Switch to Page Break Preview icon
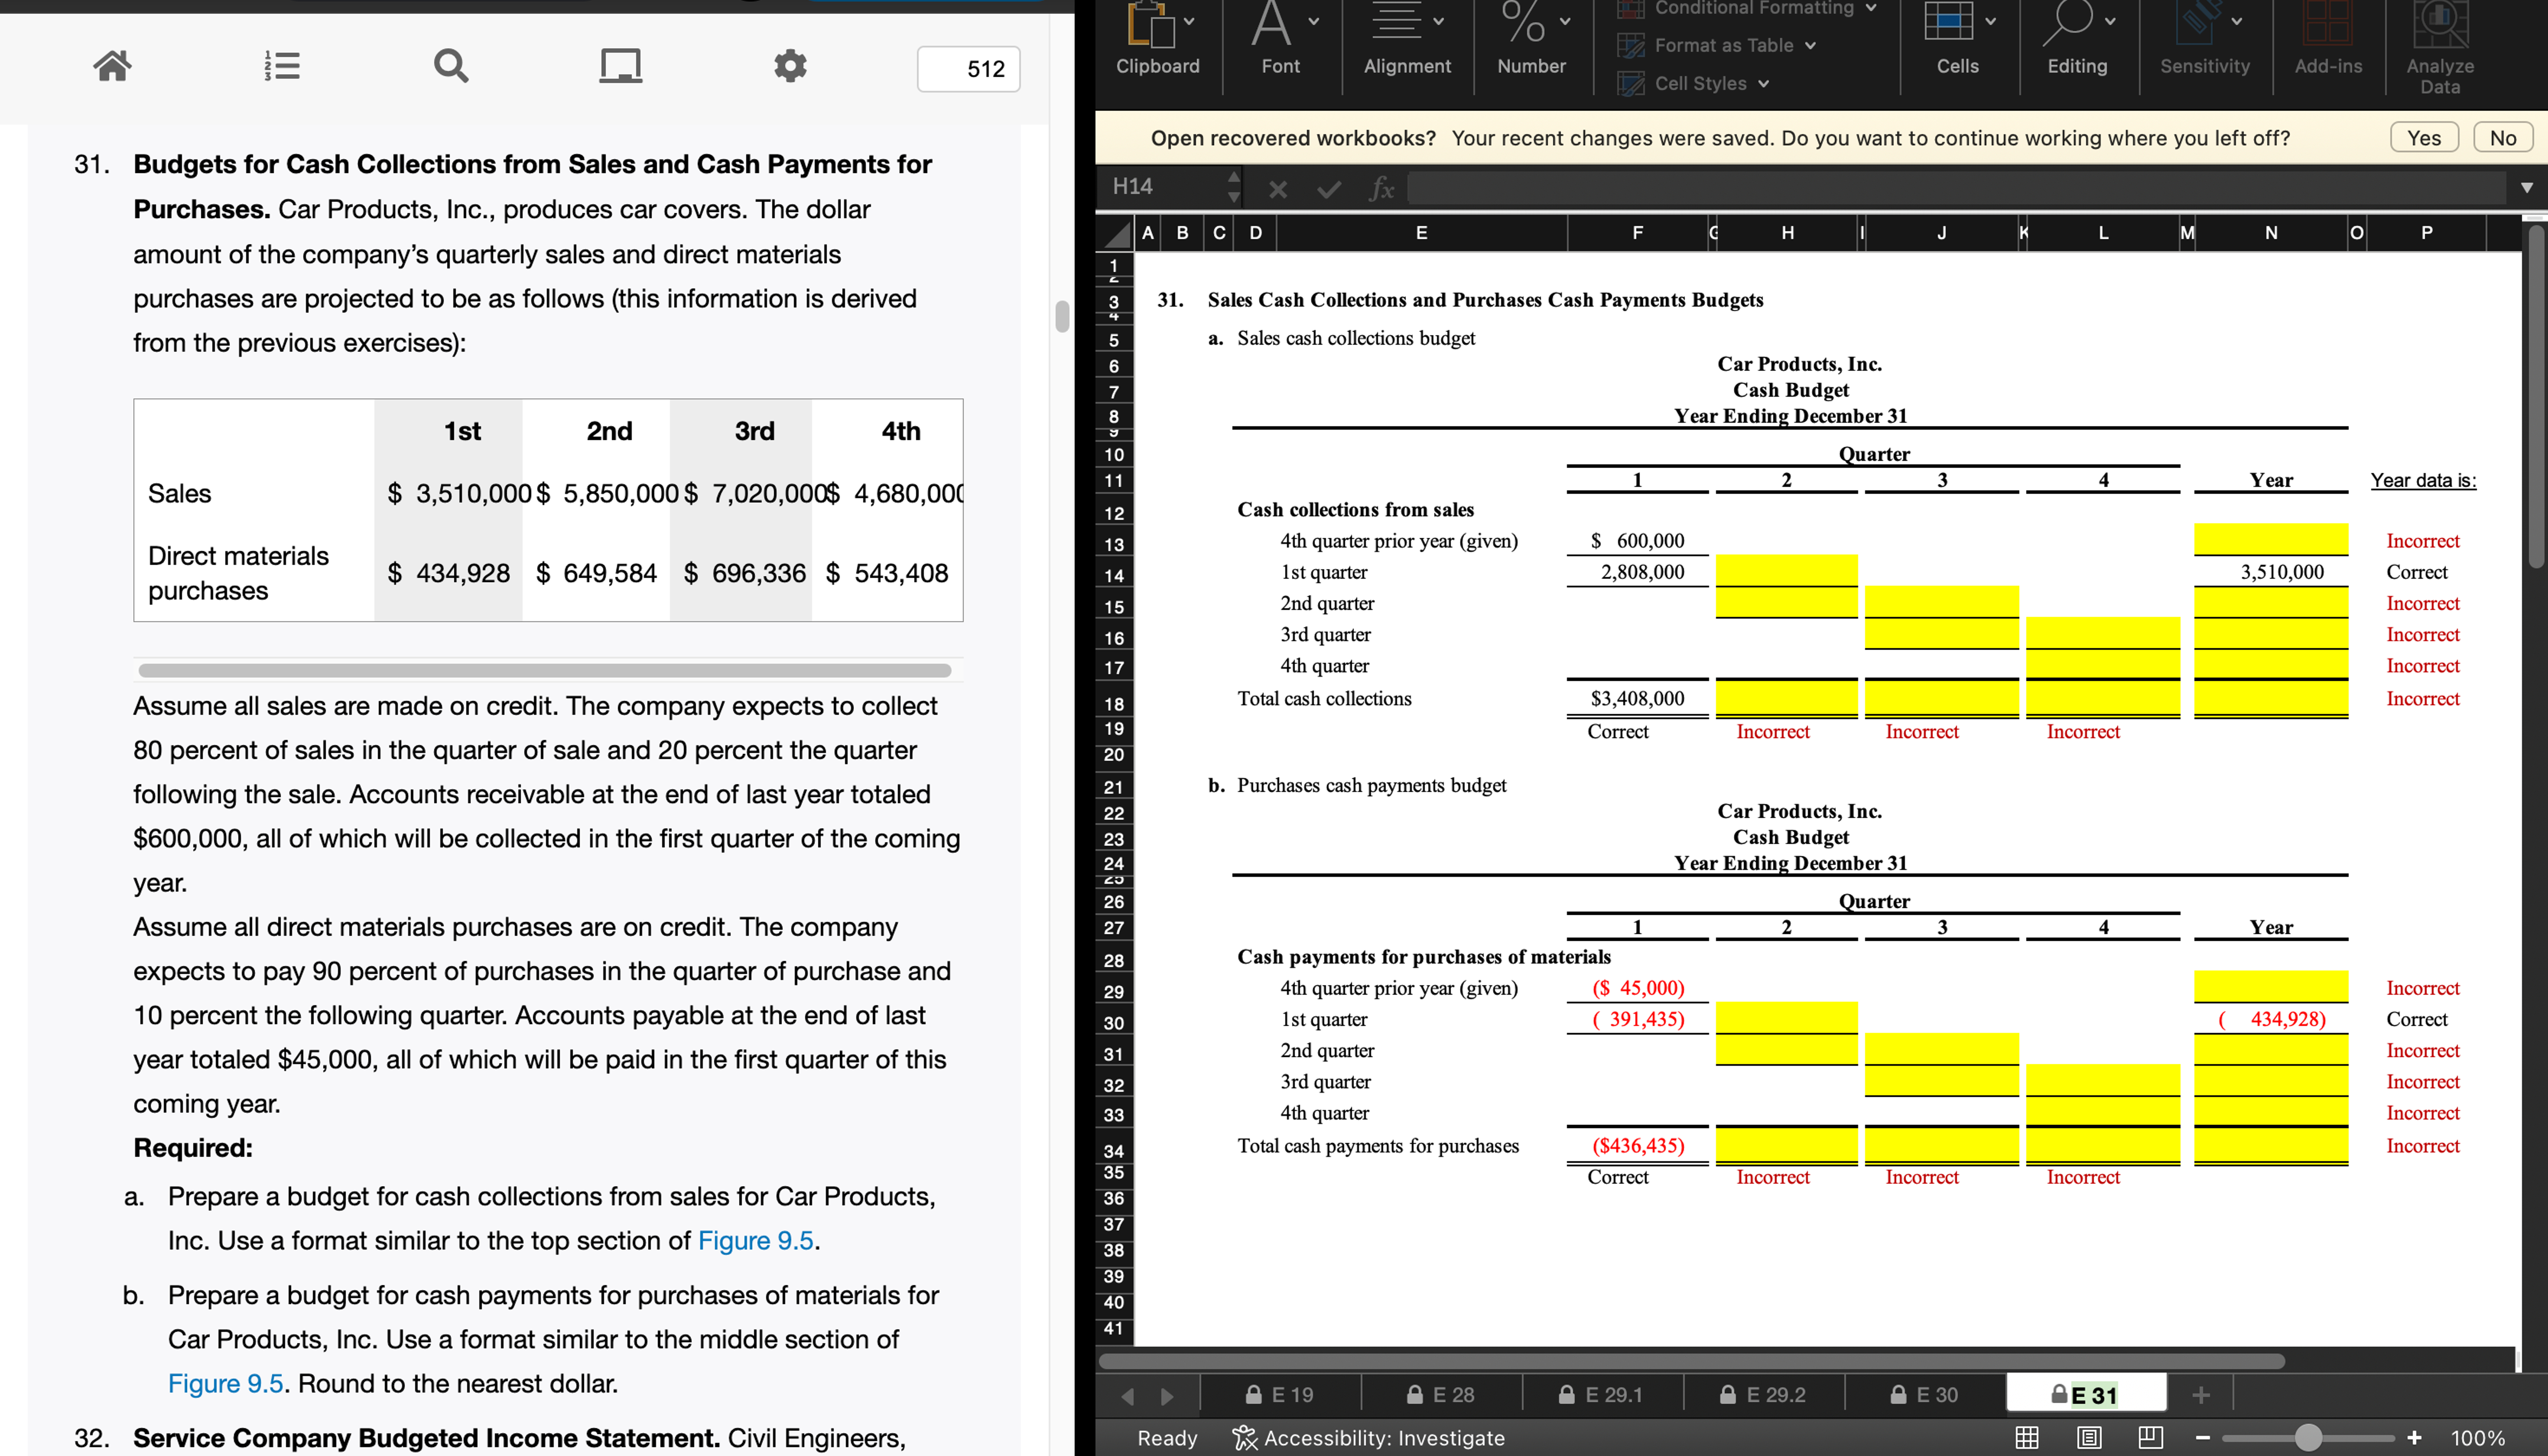Viewport: 2548px width, 1456px height. [x=2151, y=1438]
